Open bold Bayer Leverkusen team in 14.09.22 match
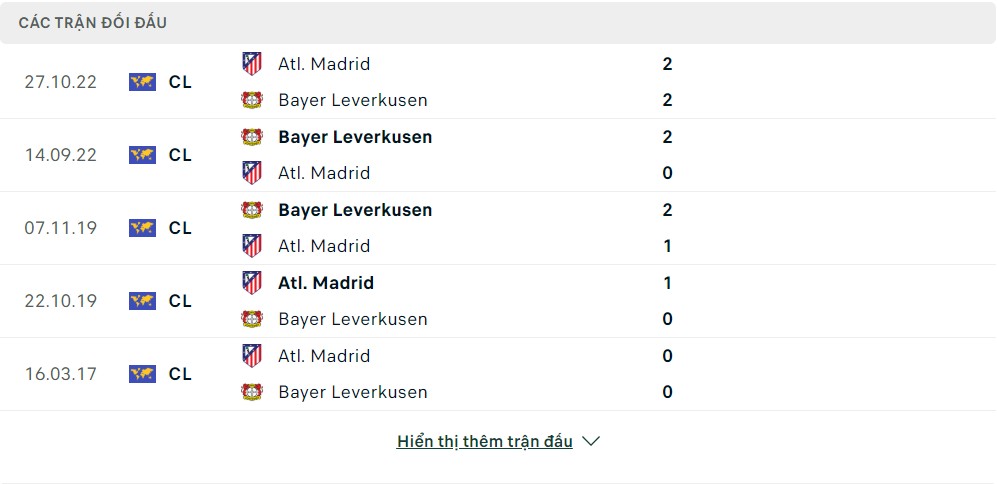This screenshot has height=484, width=997. point(355,137)
